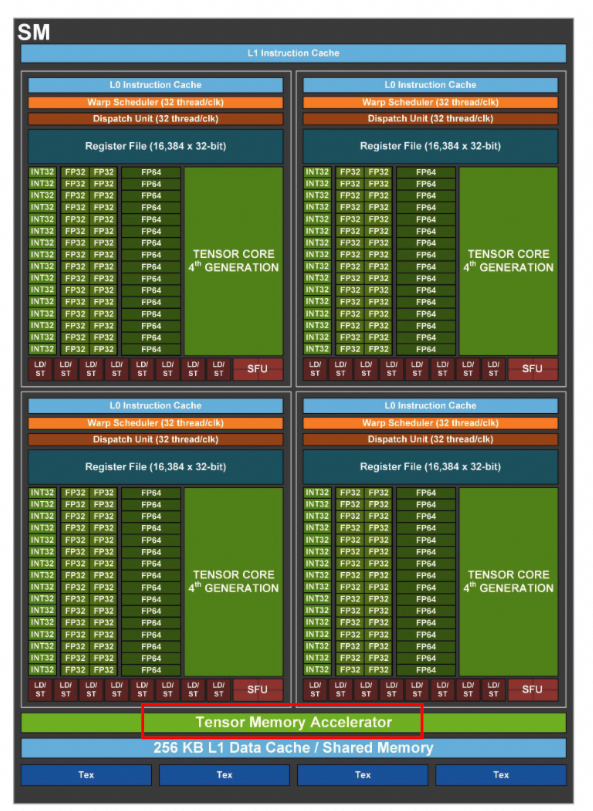Click the 256 KB L1 Data Cache block
The height and width of the screenshot is (811, 593).
click(x=293, y=748)
